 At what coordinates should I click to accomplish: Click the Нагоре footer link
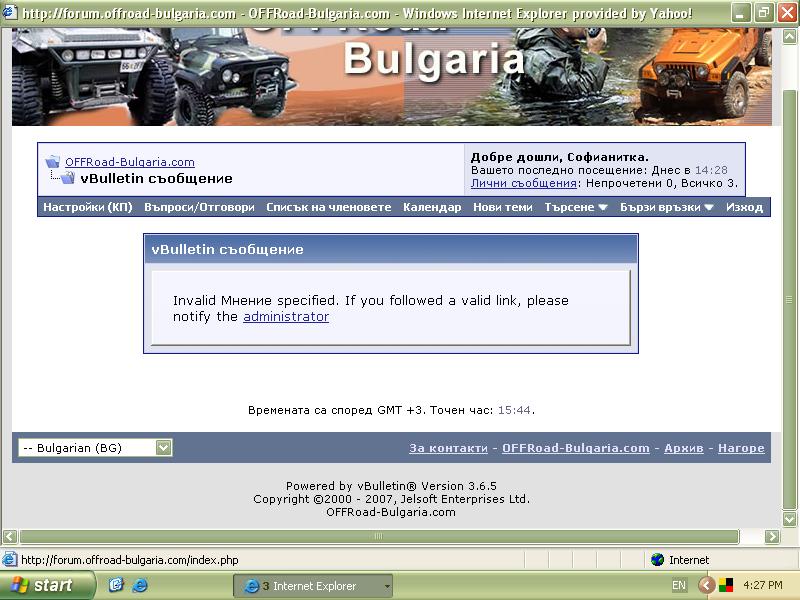pos(741,448)
